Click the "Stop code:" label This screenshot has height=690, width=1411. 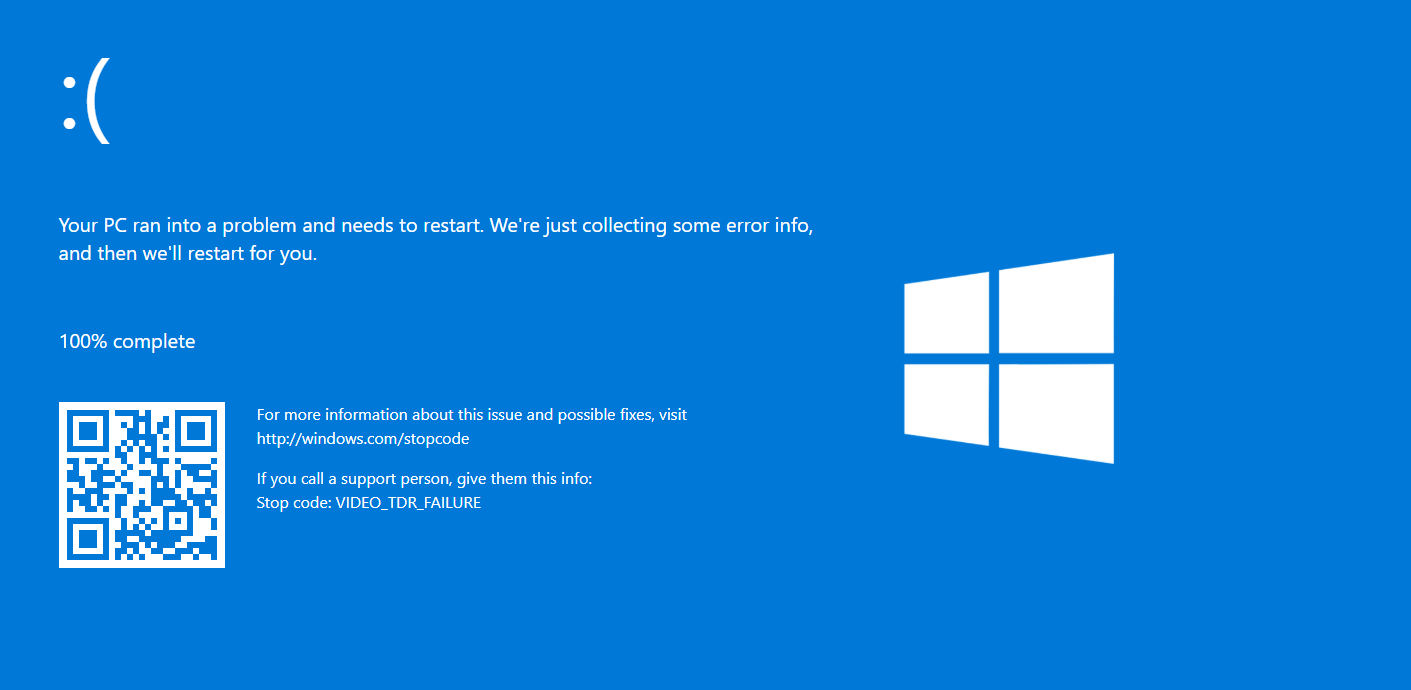[x=294, y=503]
